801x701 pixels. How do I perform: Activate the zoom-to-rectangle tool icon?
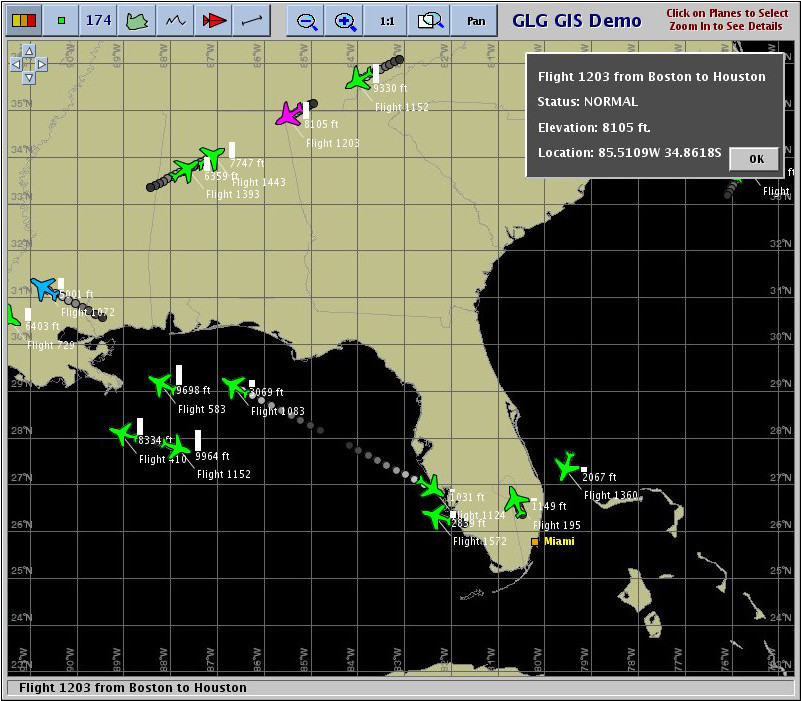coord(430,20)
